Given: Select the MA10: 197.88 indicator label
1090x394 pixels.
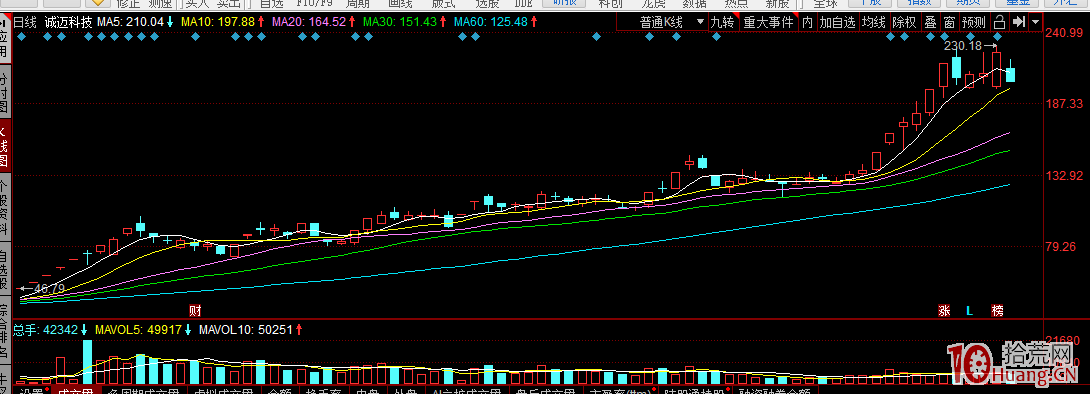Looking at the screenshot, I should [x=222, y=22].
